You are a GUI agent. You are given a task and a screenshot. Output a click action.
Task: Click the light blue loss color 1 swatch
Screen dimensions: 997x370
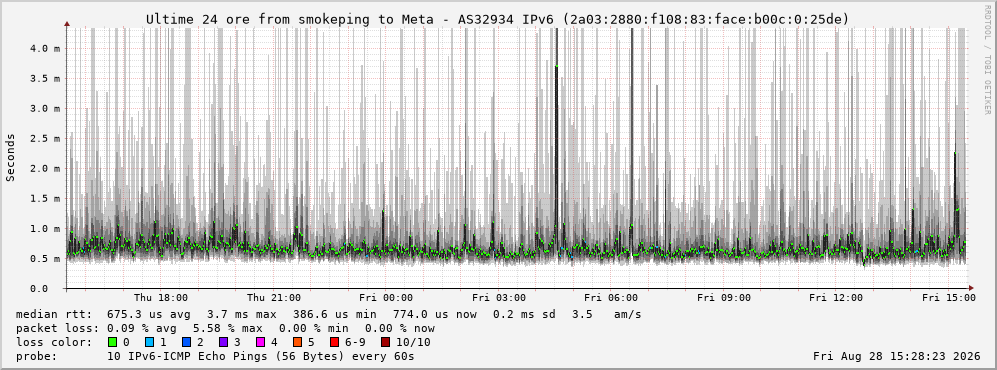tap(150, 342)
